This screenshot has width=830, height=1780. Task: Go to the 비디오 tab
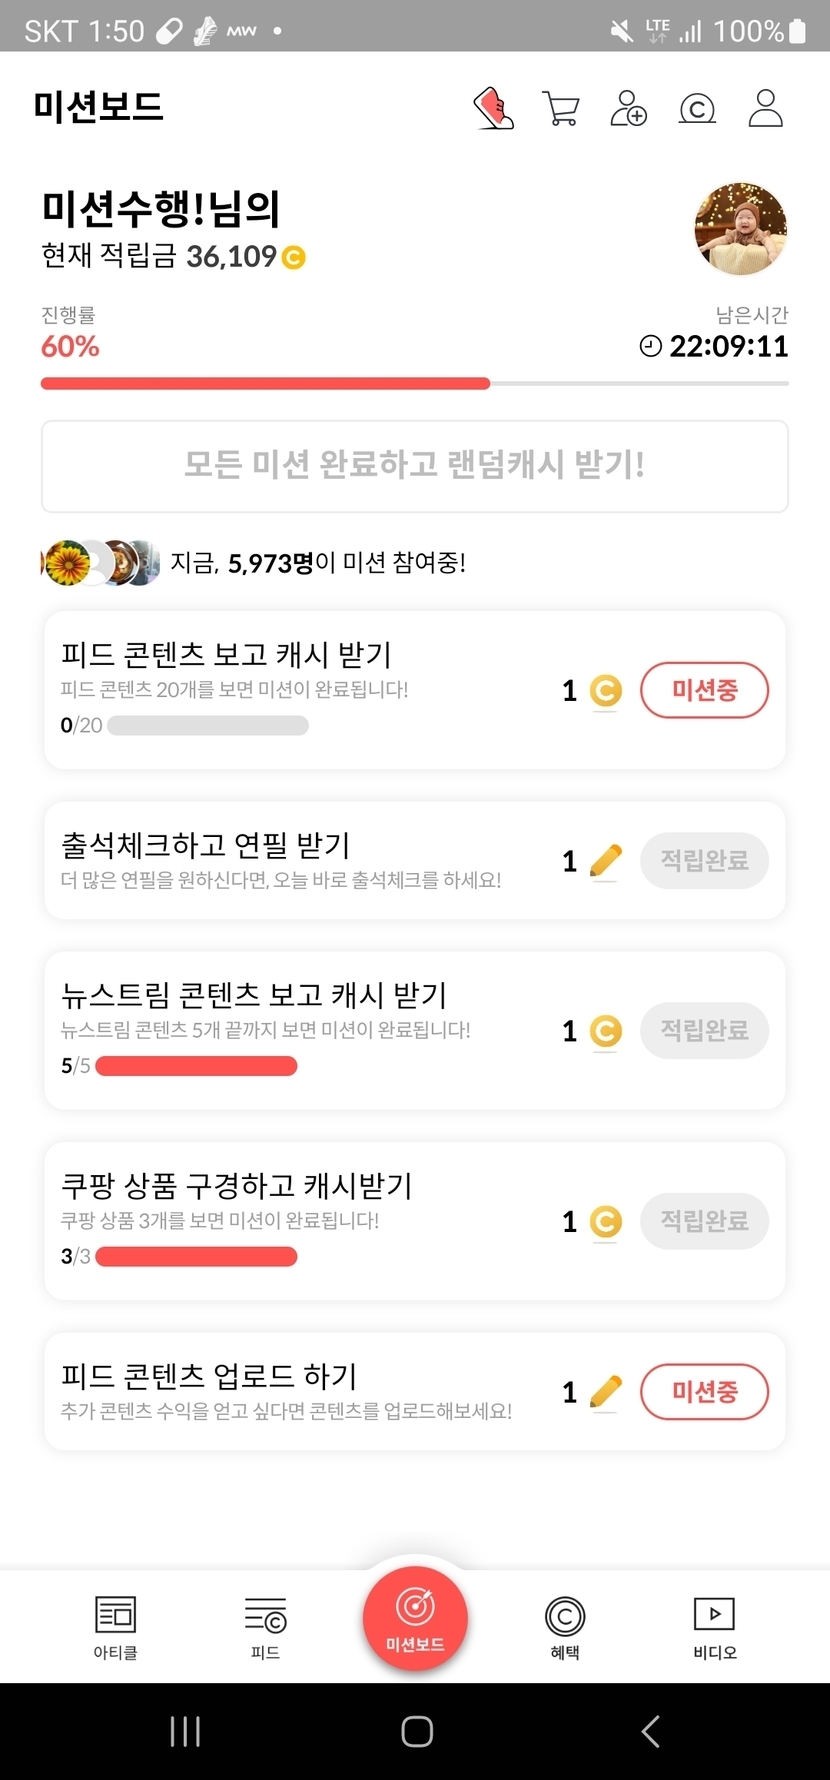[714, 1626]
